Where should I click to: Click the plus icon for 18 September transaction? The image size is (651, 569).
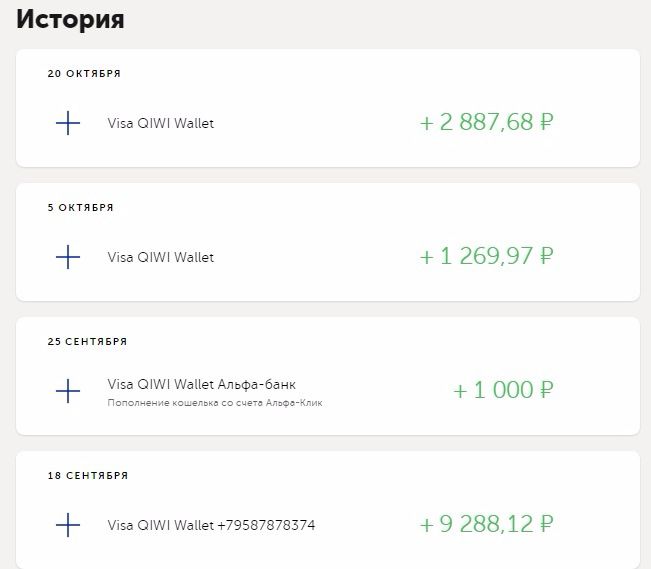tap(68, 525)
